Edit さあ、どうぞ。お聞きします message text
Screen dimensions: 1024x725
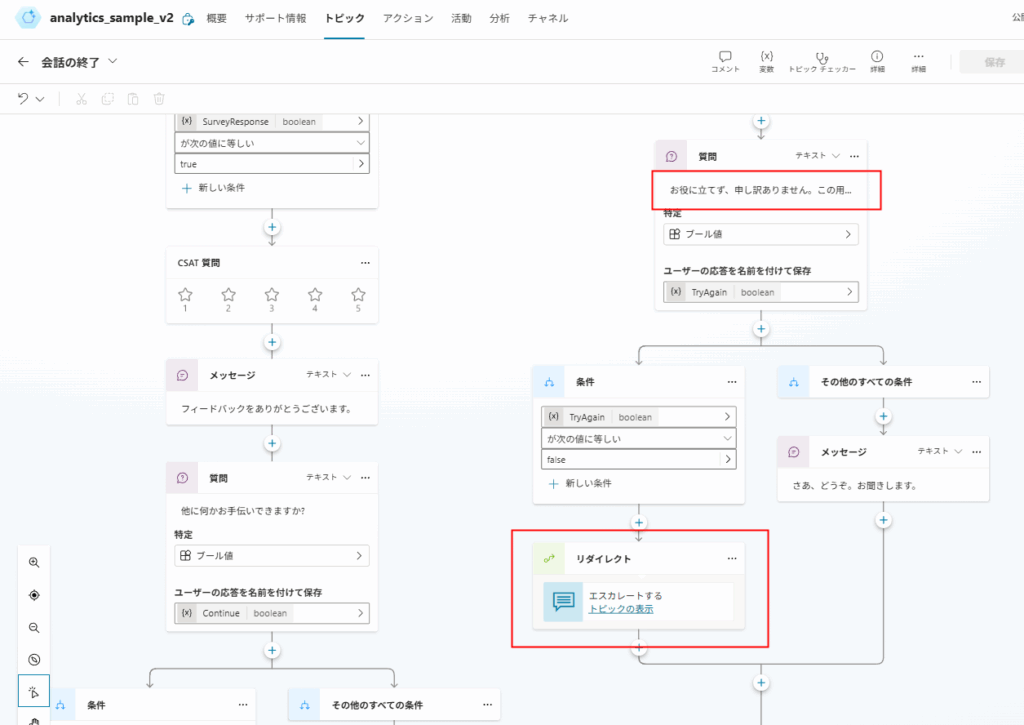tap(854, 485)
